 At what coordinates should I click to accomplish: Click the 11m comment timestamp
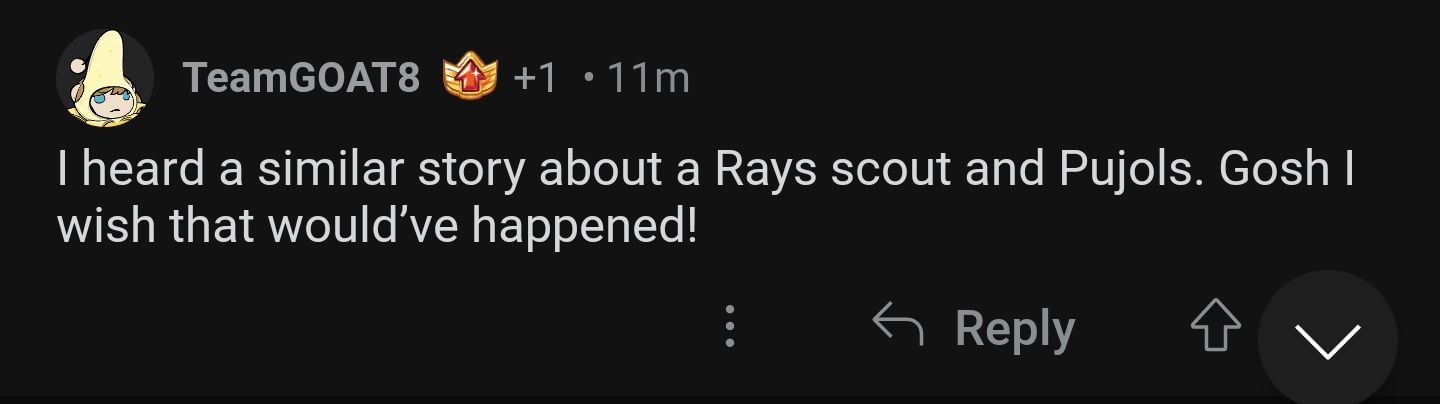(647, 78)
